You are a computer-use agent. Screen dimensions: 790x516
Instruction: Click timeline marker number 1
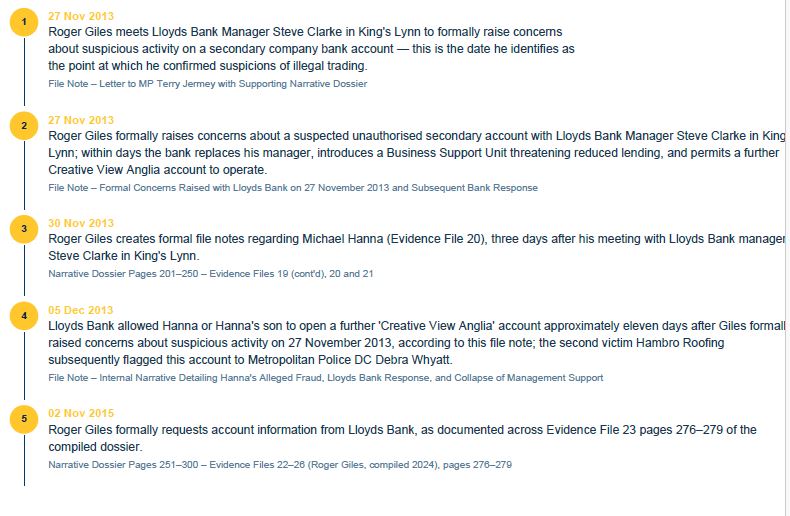tap(24, 22)
